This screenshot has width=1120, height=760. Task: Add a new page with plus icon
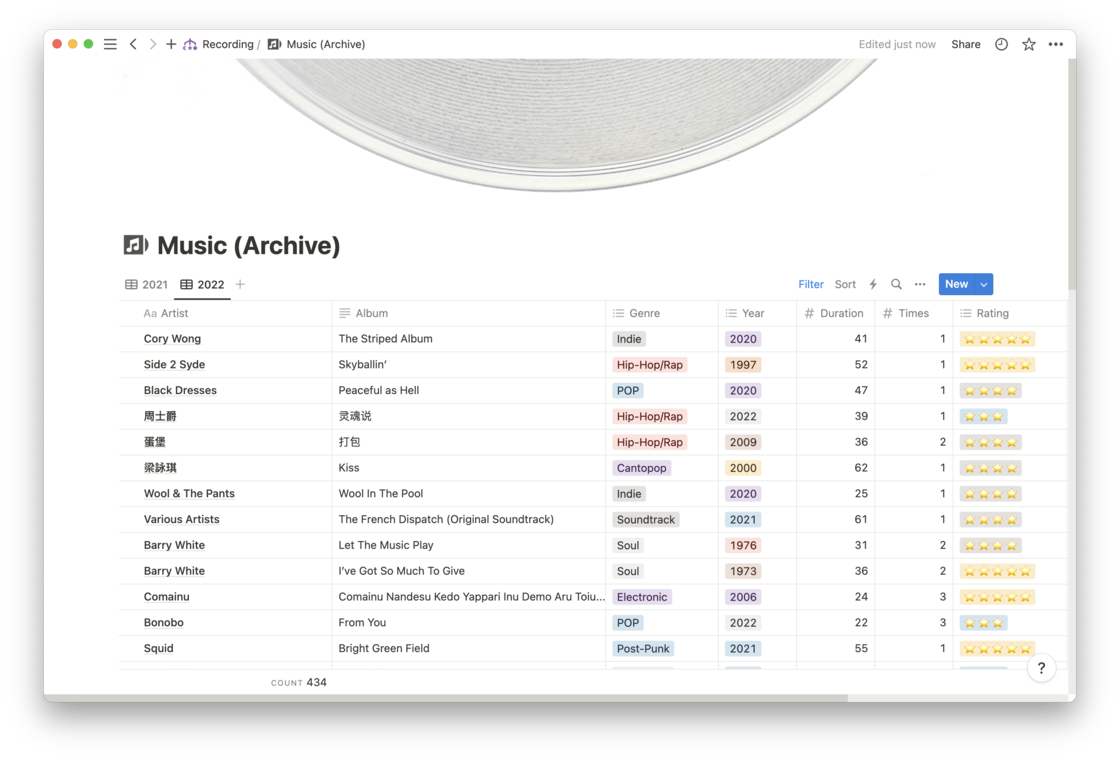[171, 44]
